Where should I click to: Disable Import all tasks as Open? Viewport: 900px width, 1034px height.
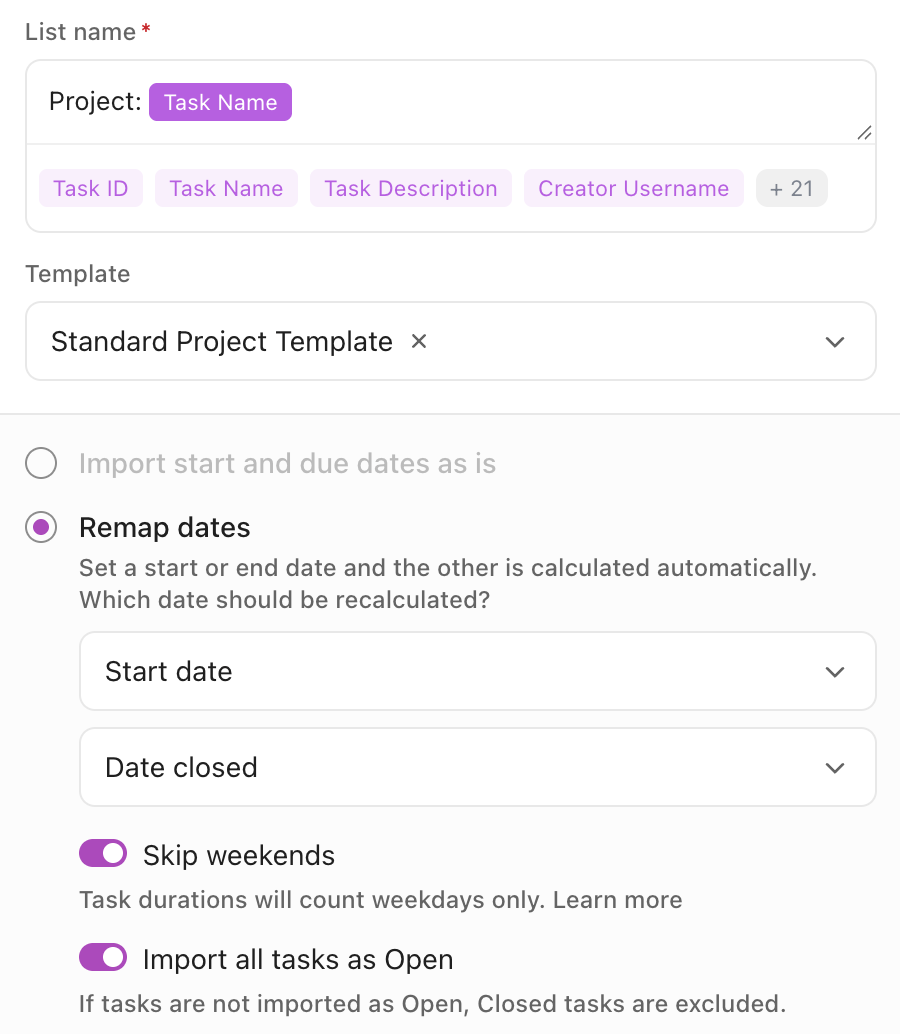click(103, 957)
